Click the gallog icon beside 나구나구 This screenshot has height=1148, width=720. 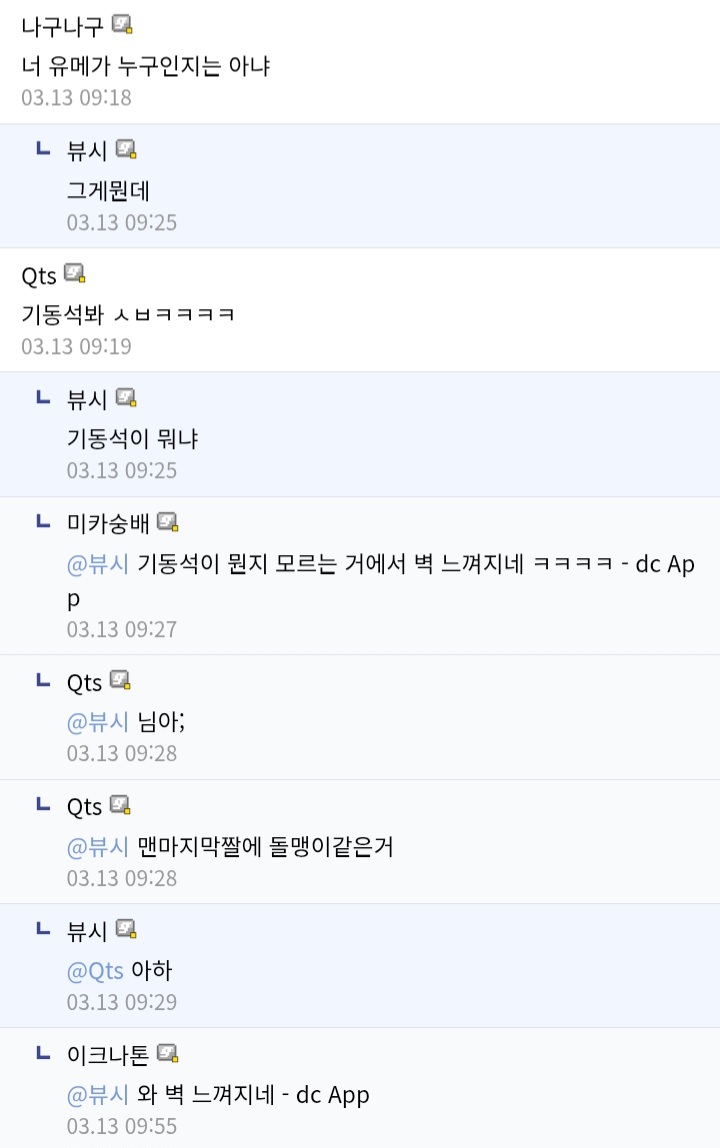[x=122, y=25]
